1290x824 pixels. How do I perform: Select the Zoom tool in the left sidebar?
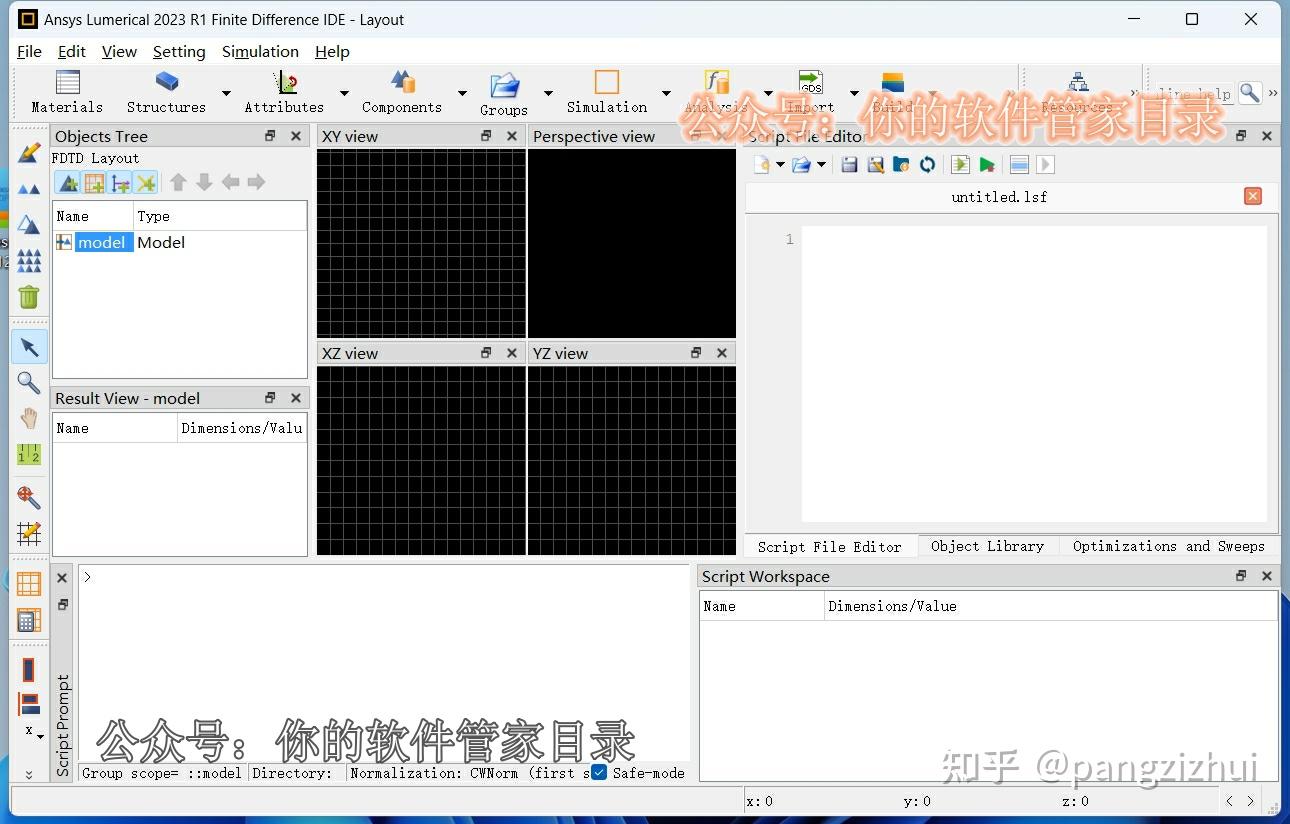28,383
